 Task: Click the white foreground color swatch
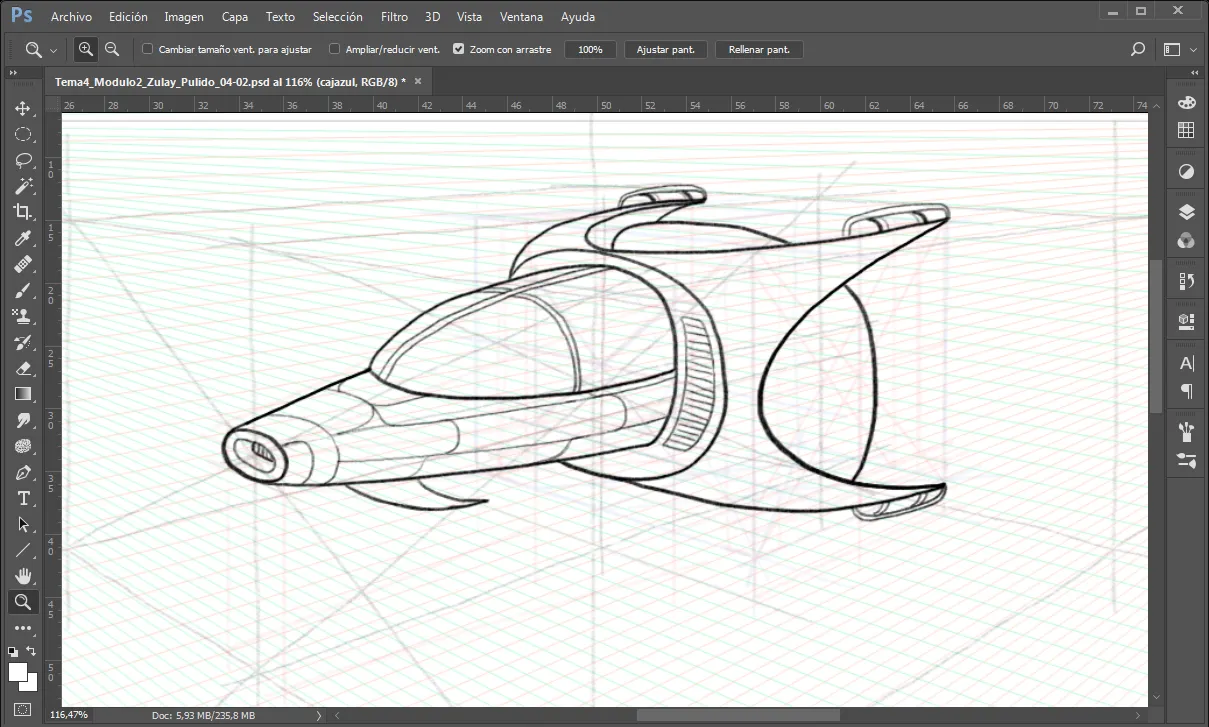point(17,671)
